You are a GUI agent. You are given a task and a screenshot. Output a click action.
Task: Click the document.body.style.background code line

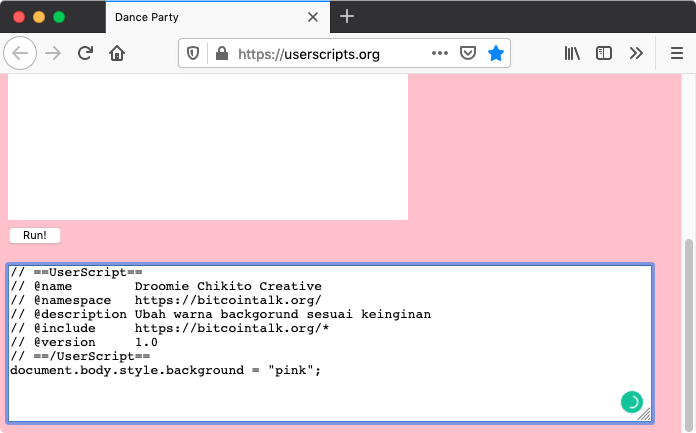pos(165,370)
